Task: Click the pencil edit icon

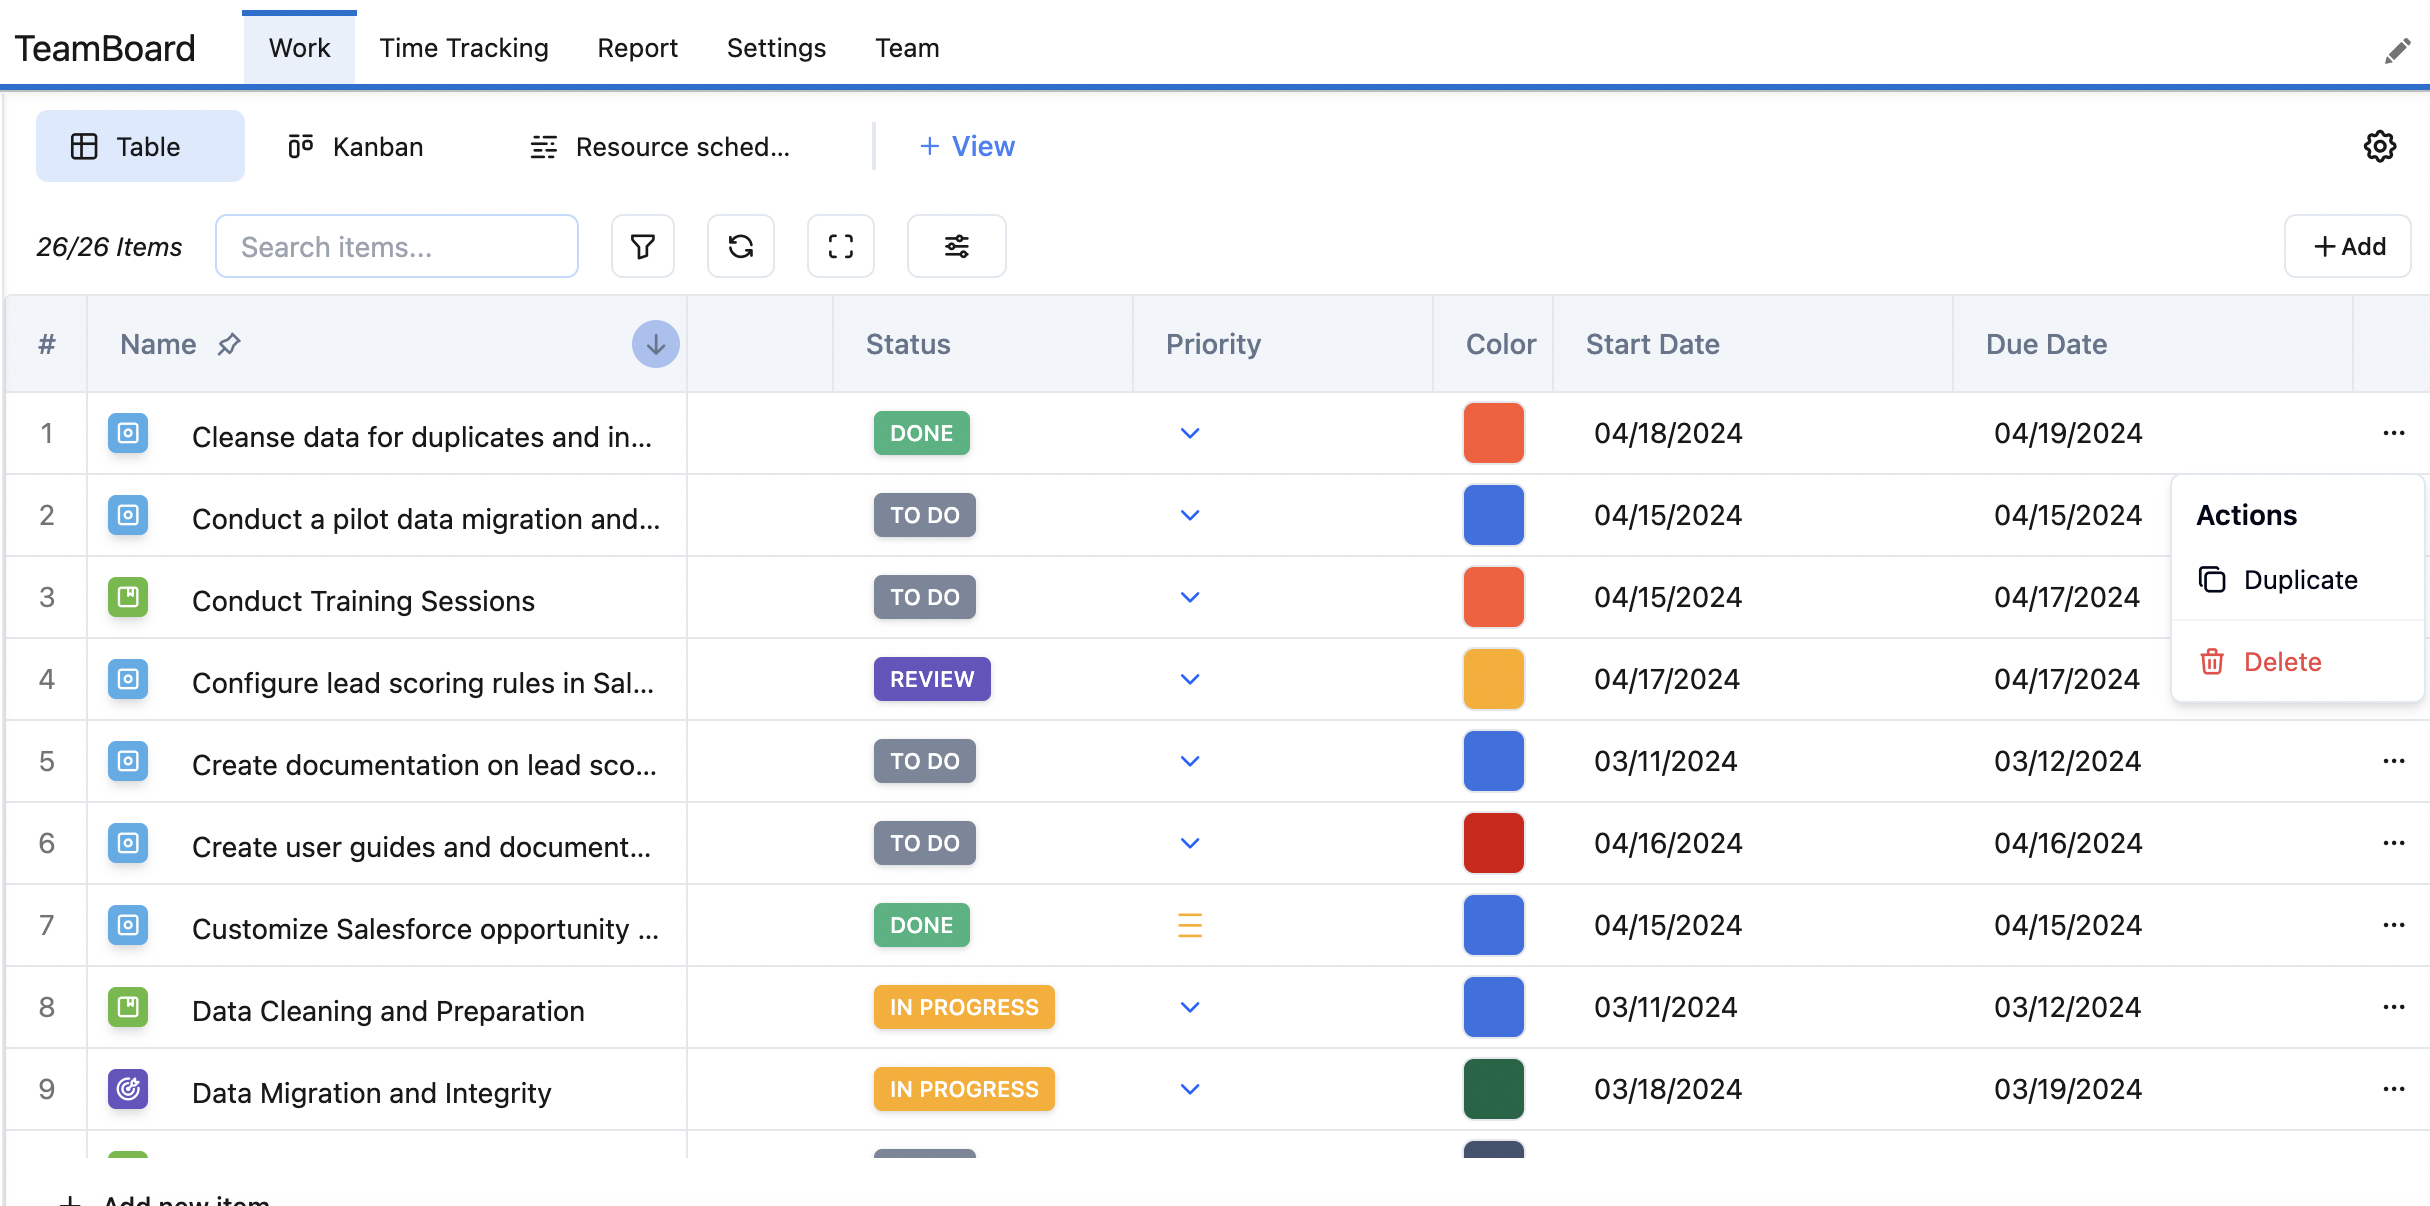Action: [x=2397, y=50]
